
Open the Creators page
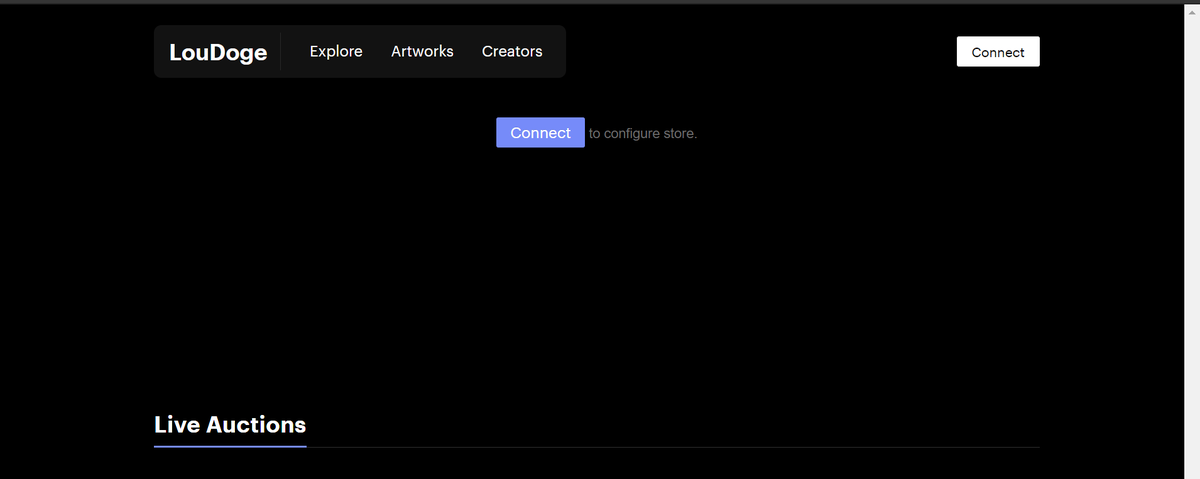pyautogui.click(x=512, y=51)
